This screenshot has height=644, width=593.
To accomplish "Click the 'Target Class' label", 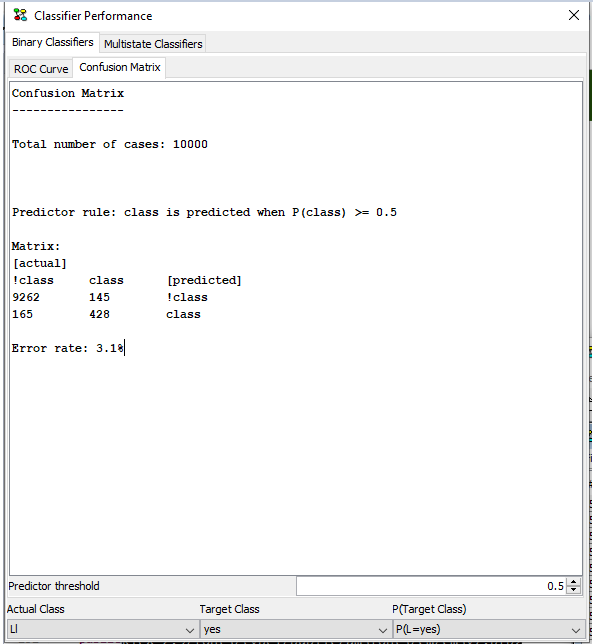I will (x=230, y=609).
